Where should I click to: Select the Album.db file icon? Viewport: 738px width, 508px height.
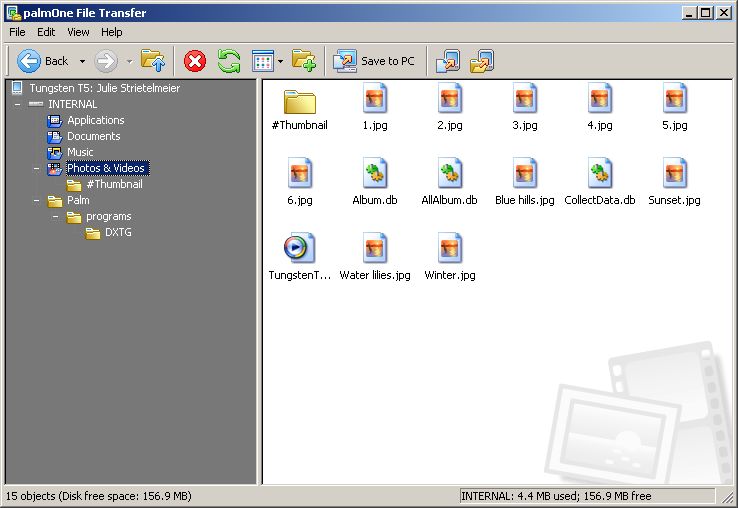pyautogui.click(x=375, y=174)
